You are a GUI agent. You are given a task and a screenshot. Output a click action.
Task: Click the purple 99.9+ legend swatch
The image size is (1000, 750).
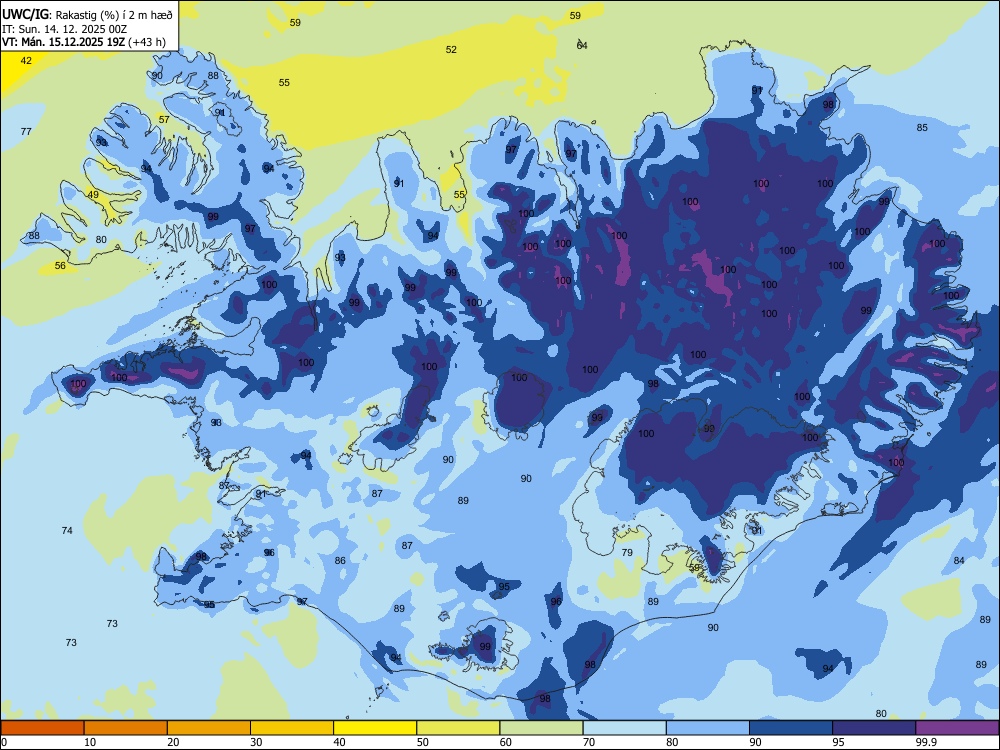point(957,728)
